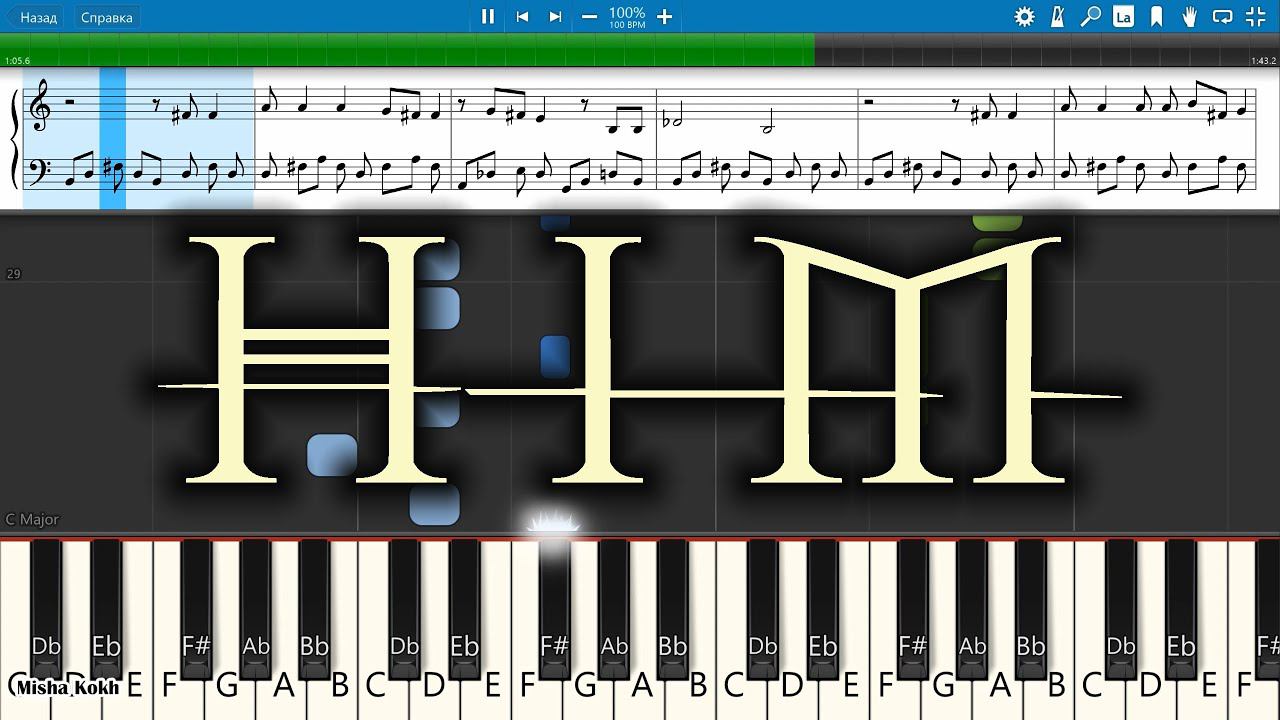Select the measure with two half notes

[x=756, y=138]
